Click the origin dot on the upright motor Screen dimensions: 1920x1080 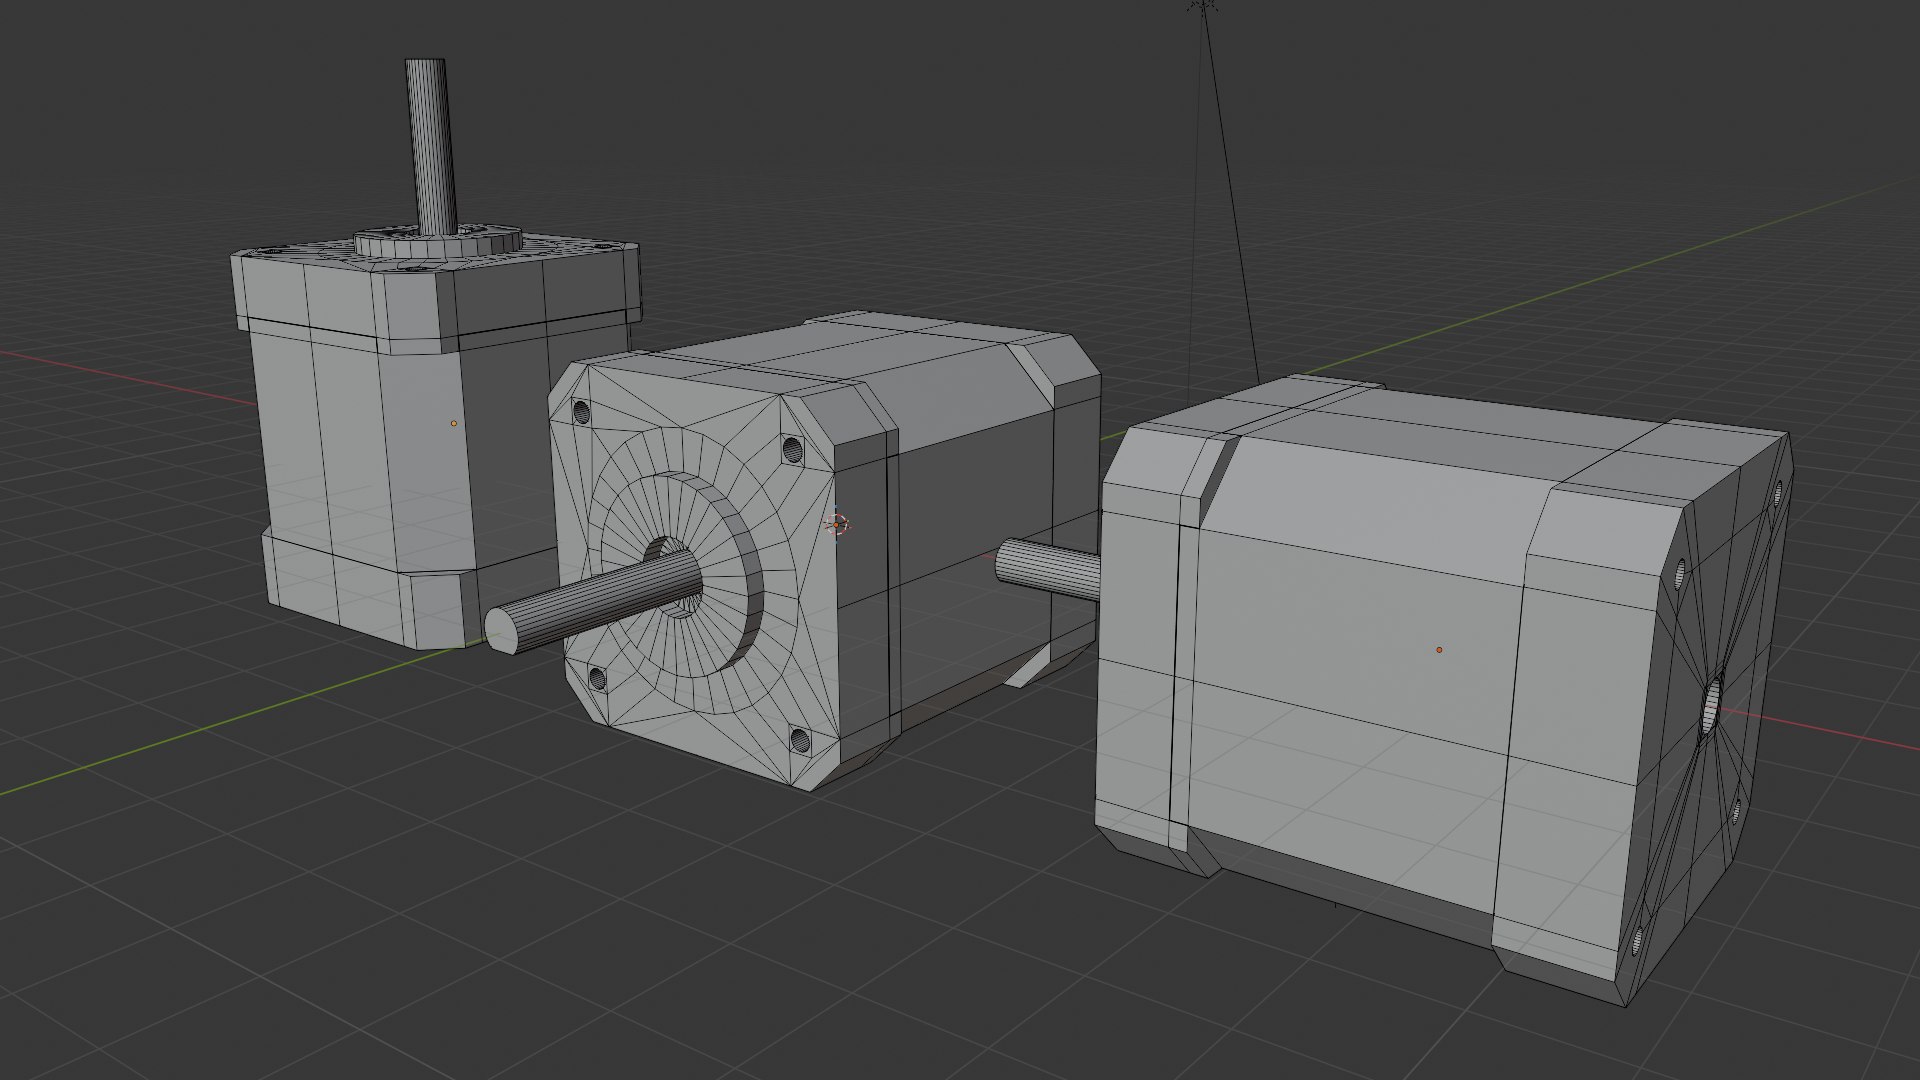click(453, 423)
